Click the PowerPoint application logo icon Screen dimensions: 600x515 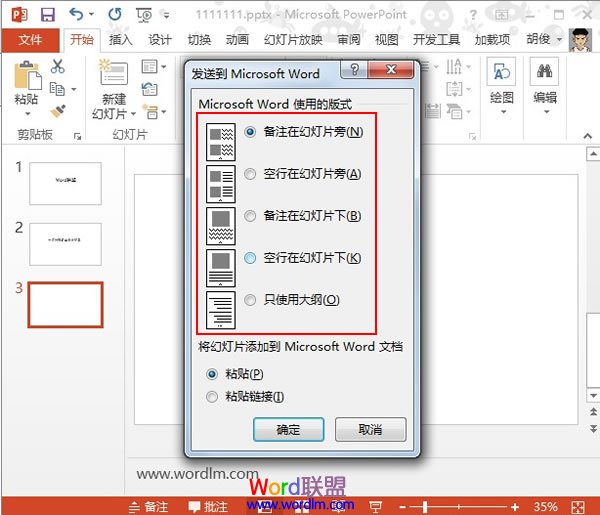coord(19,15)
